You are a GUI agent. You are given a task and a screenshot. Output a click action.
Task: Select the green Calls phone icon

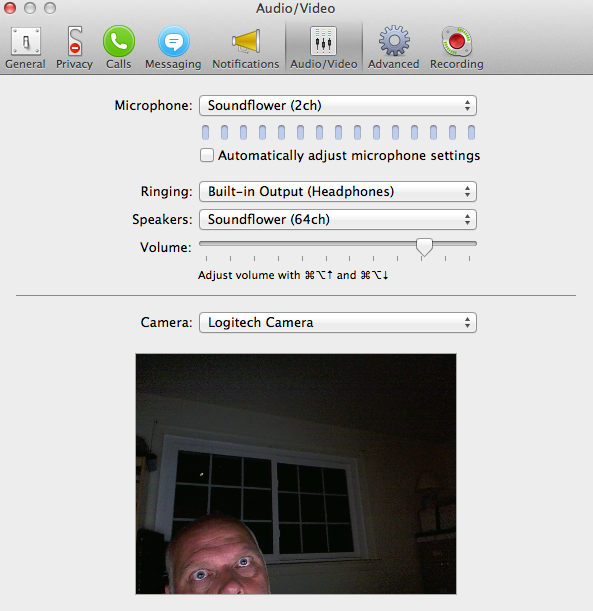click(x=119, y=41)
